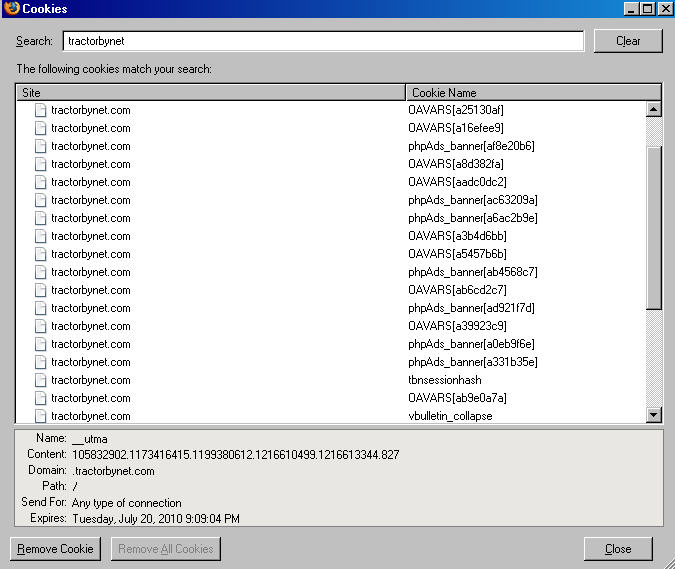
Task: Select the tbnsessionhash cookie name
Action: (445, 380)
